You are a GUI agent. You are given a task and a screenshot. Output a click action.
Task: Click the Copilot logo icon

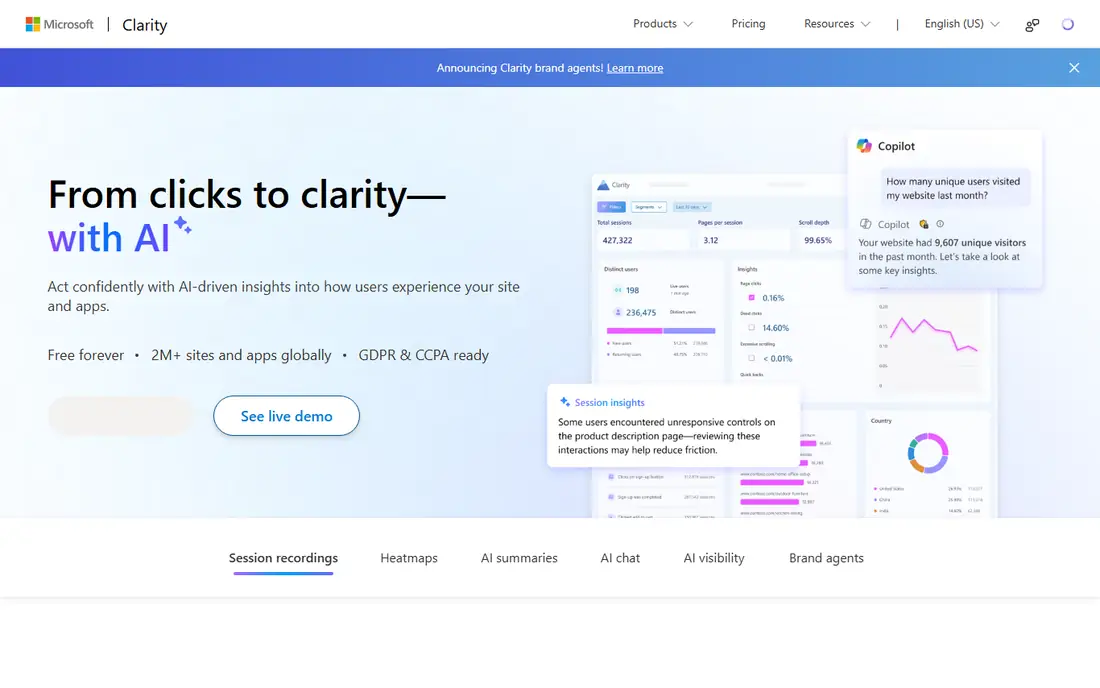864,146
